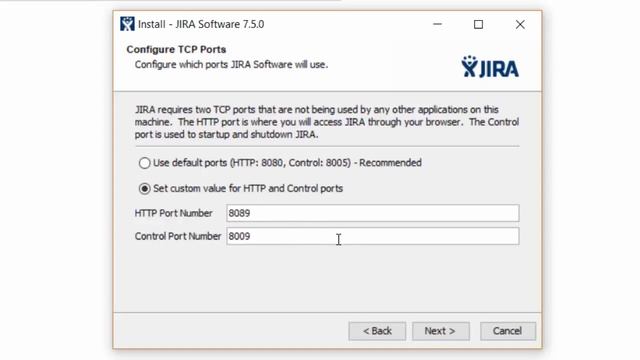Cancel the JIRA installation
640x360 pixels.
[x=507, y=331]
